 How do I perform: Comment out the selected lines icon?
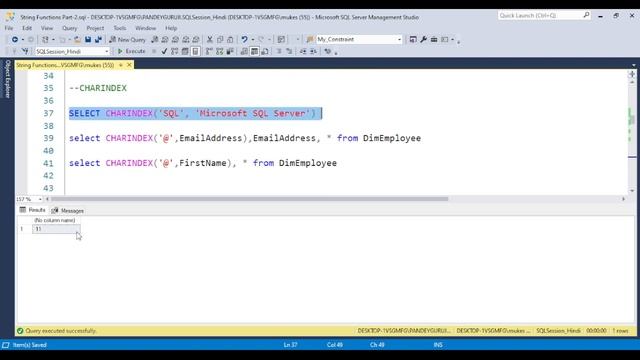click(279, 51)
